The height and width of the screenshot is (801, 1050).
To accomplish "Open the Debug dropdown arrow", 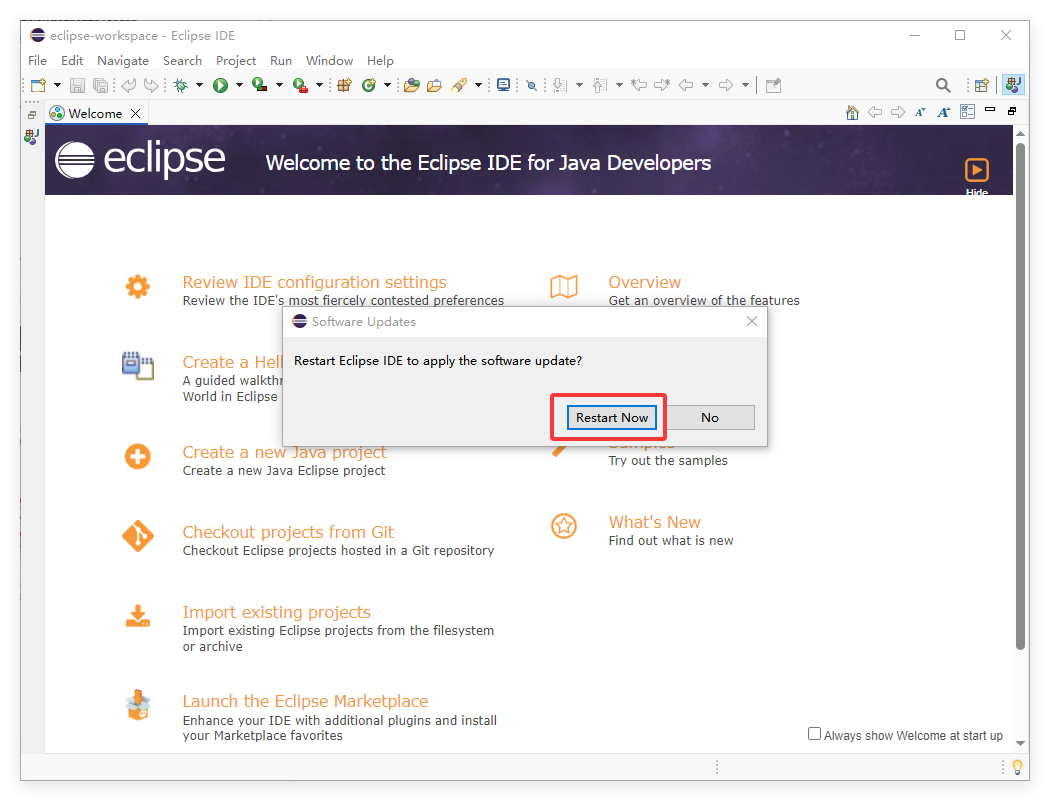I will [199, 85].
